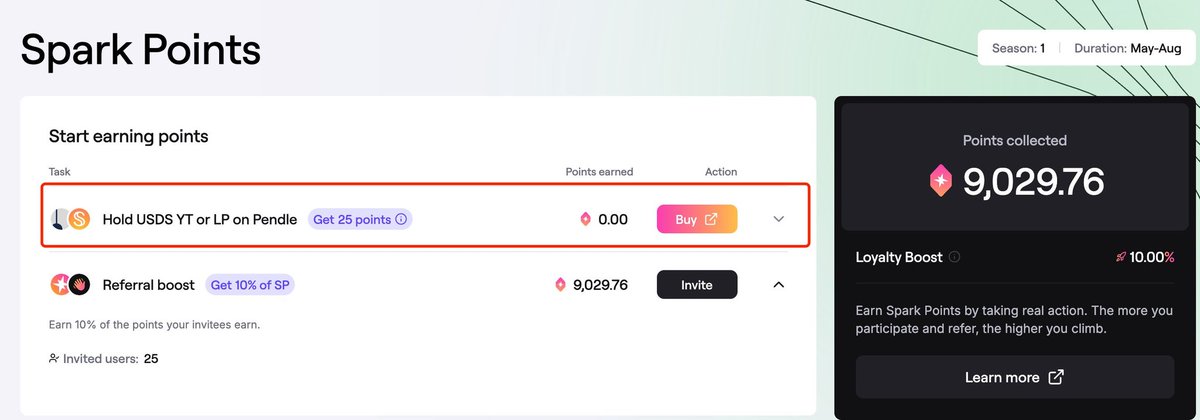Open the Buy link for Pendle task

pyautogui.click(x=697, y=219)
